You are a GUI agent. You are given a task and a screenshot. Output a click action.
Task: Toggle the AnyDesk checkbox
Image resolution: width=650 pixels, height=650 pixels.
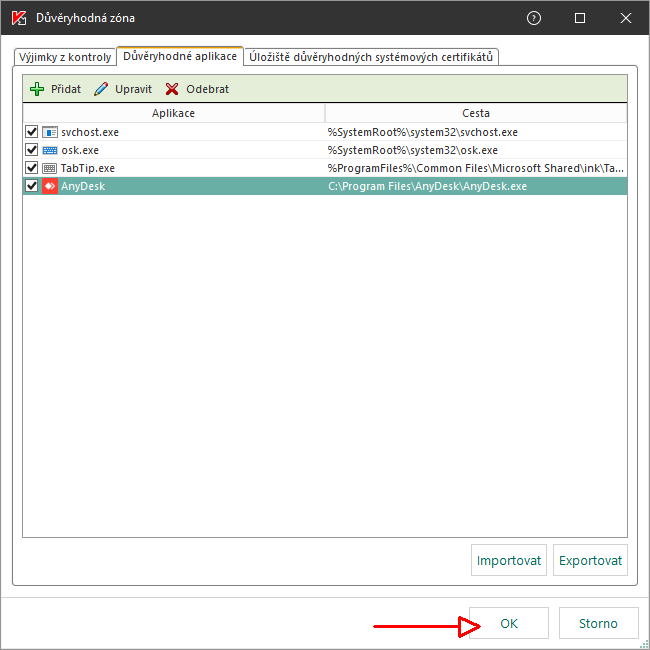[32, 186]
